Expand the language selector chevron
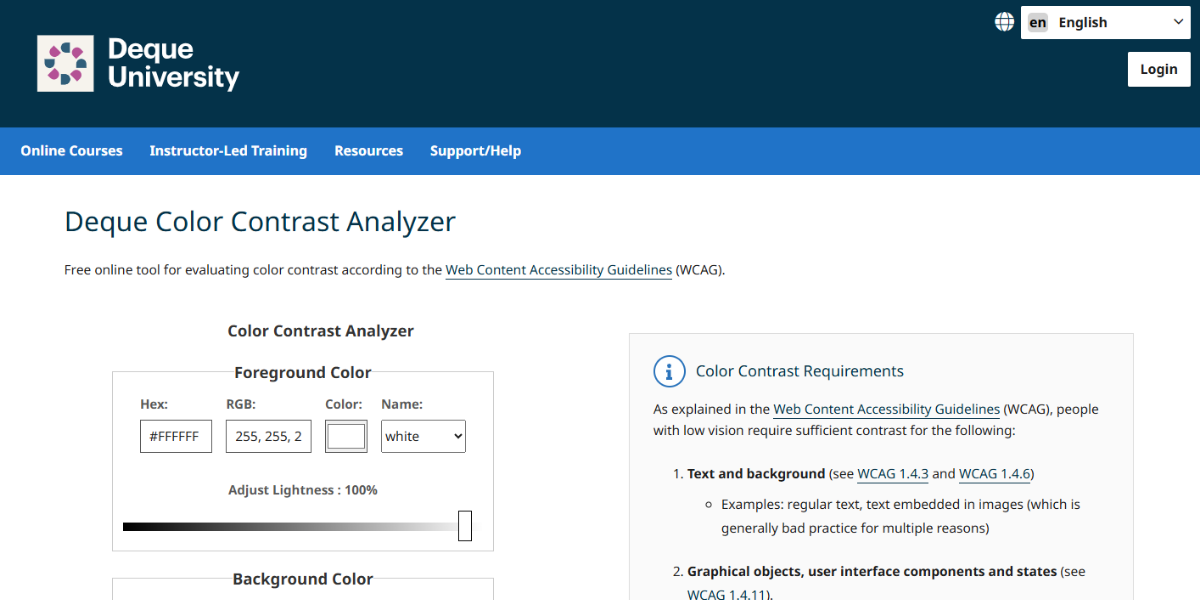The width and height of the screenshot is (1200, 600). (x=1178, y=21)
